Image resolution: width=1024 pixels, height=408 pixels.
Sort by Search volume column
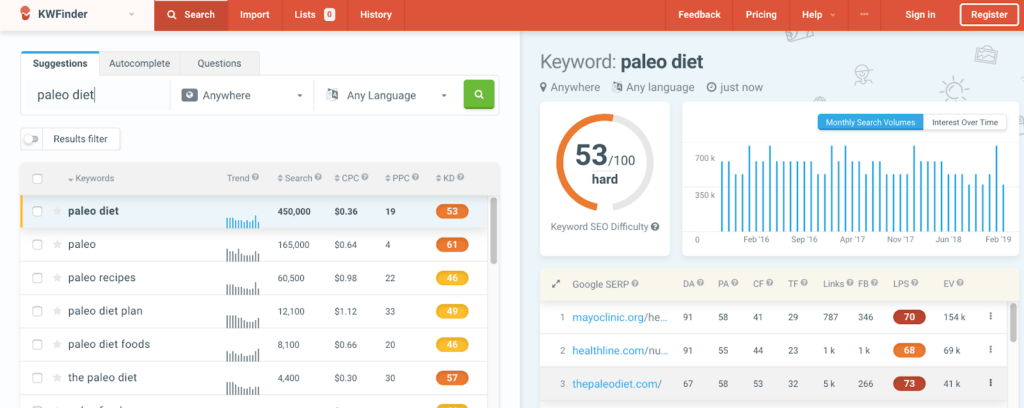tap(295, 178)
